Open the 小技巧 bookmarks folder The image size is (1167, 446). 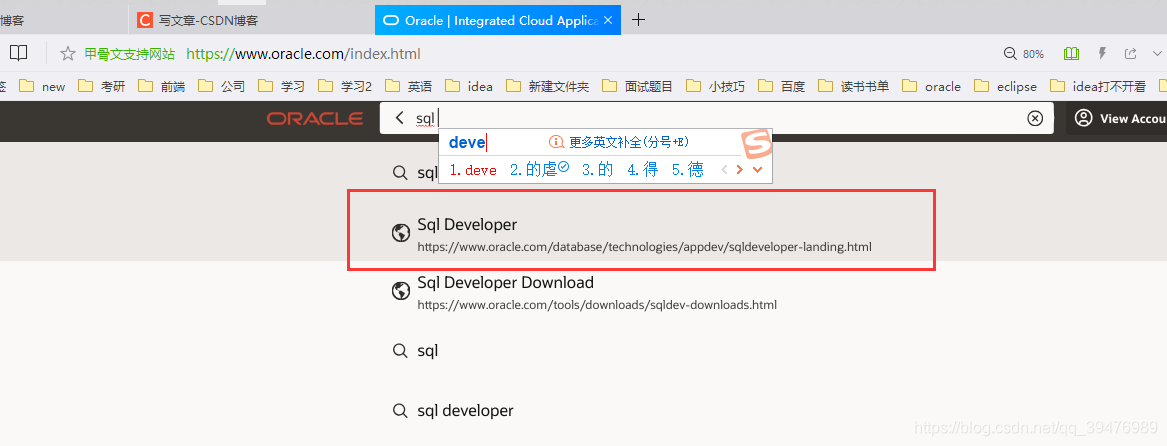715,86
